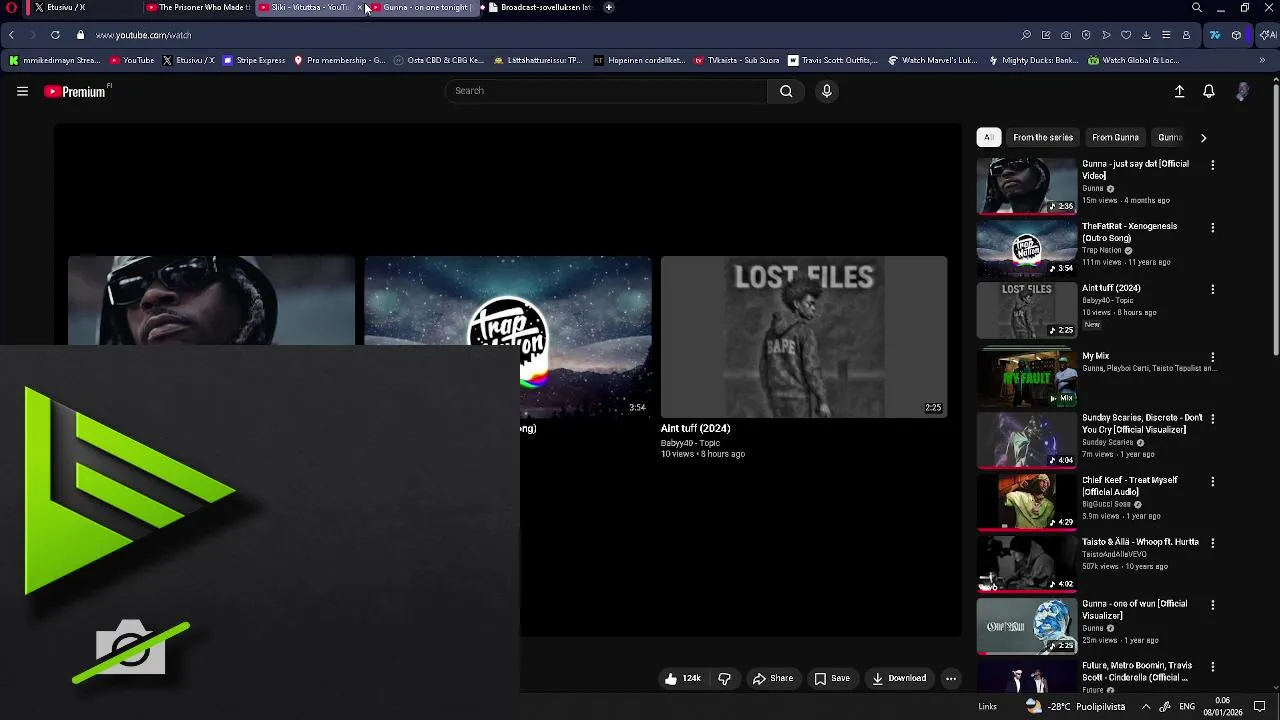Open LOST FILES endscreen video thumbnail
Viewport: 1280px width, 720px height.
pos(804,337)
